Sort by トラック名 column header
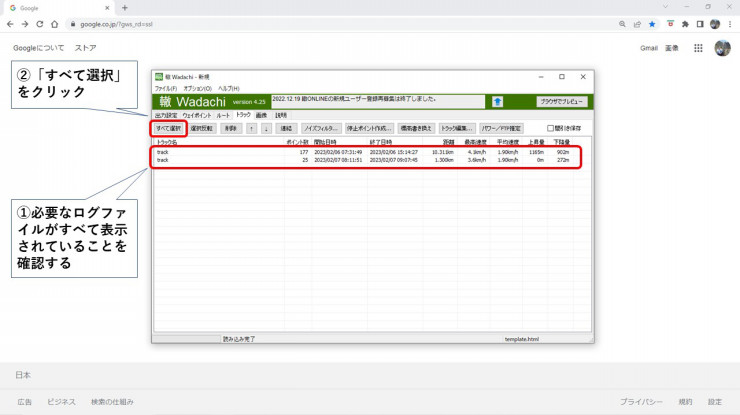Image resolution: width=740 pixels, height=415 pixels. 219,142
